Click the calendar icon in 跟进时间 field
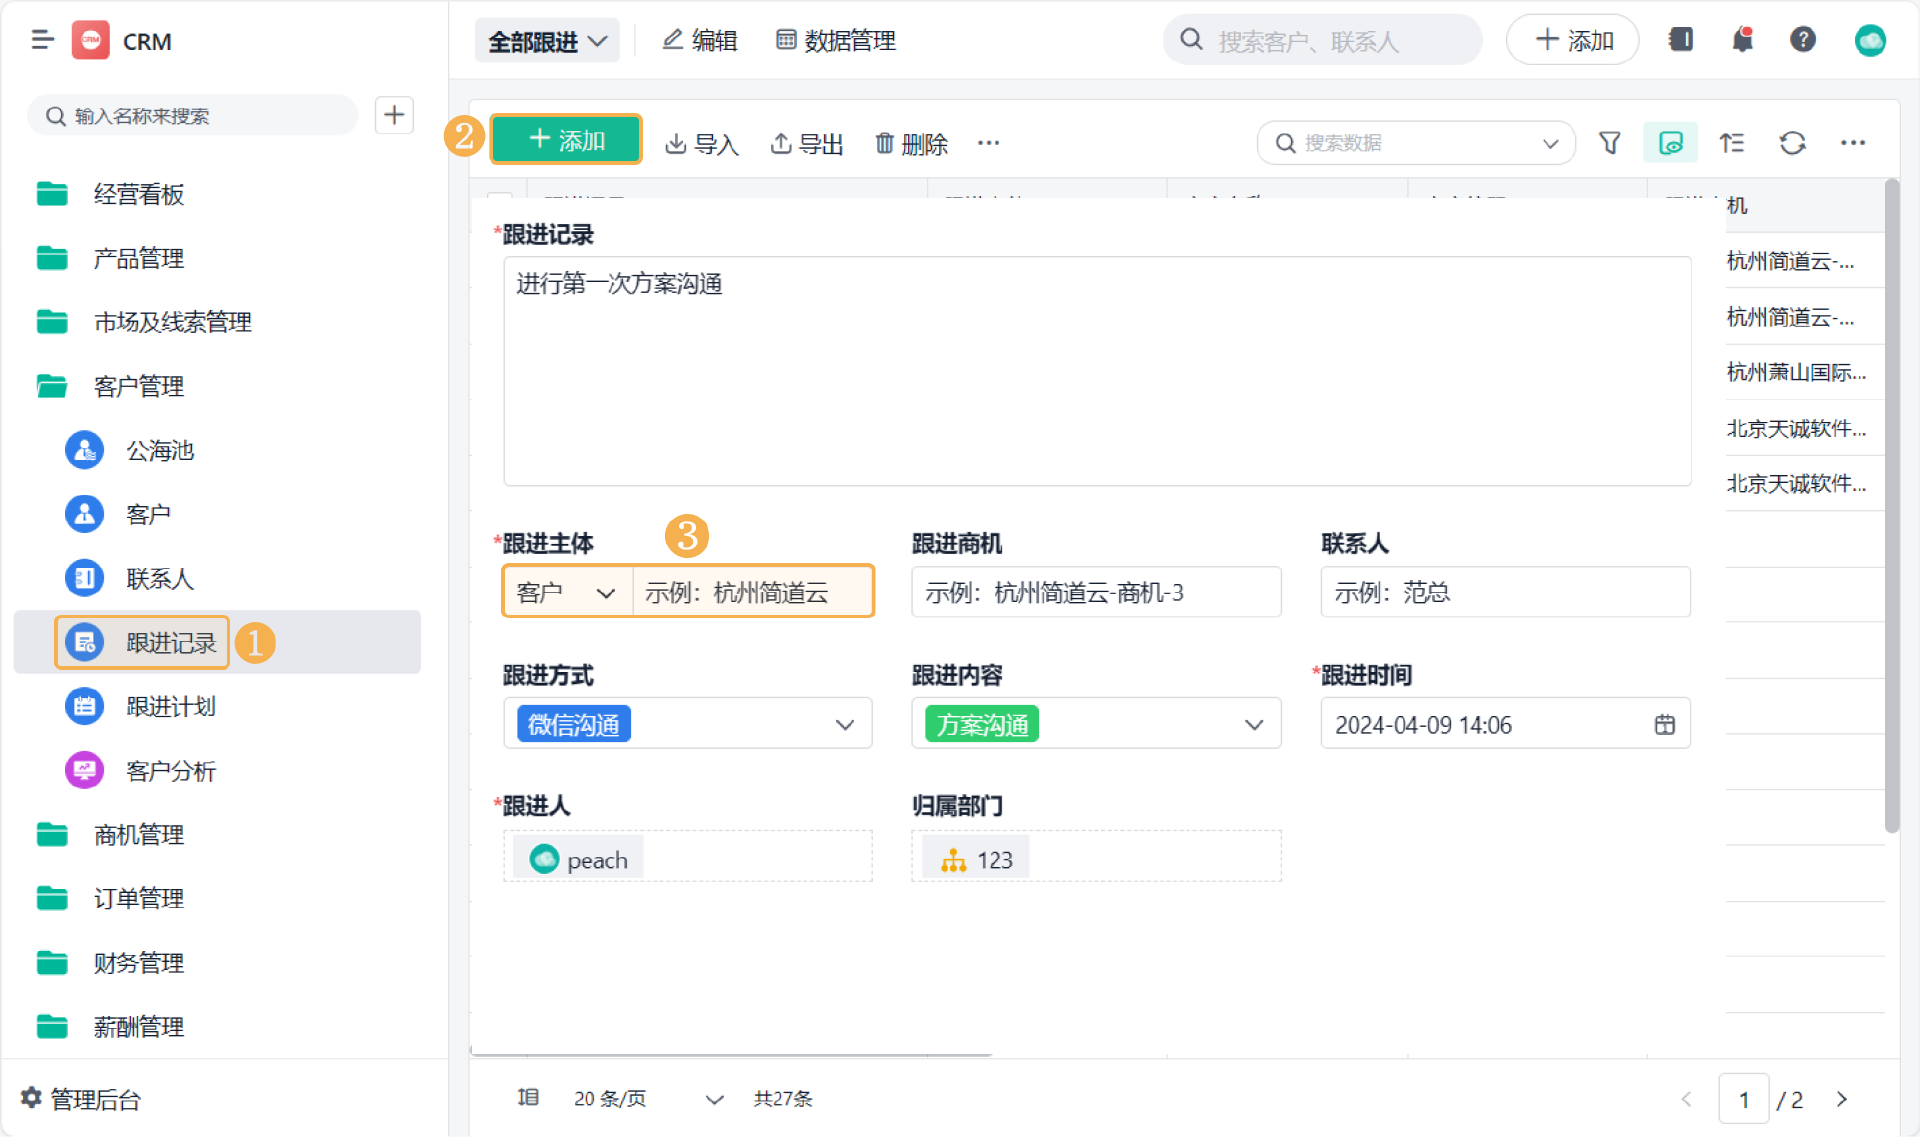1920x1137 pixels. point(1664,725)
